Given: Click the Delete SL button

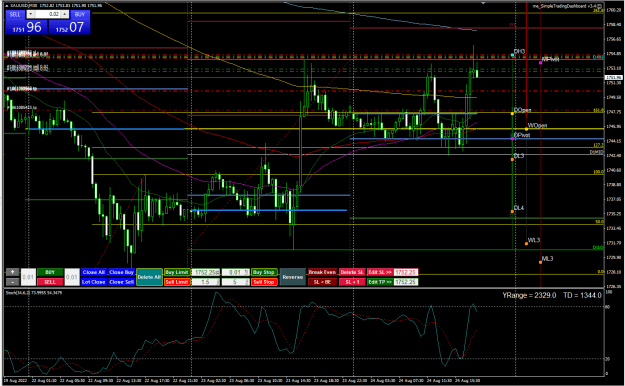Looking at the screenshot, I should pyautogui.click(x=352, y=272).
